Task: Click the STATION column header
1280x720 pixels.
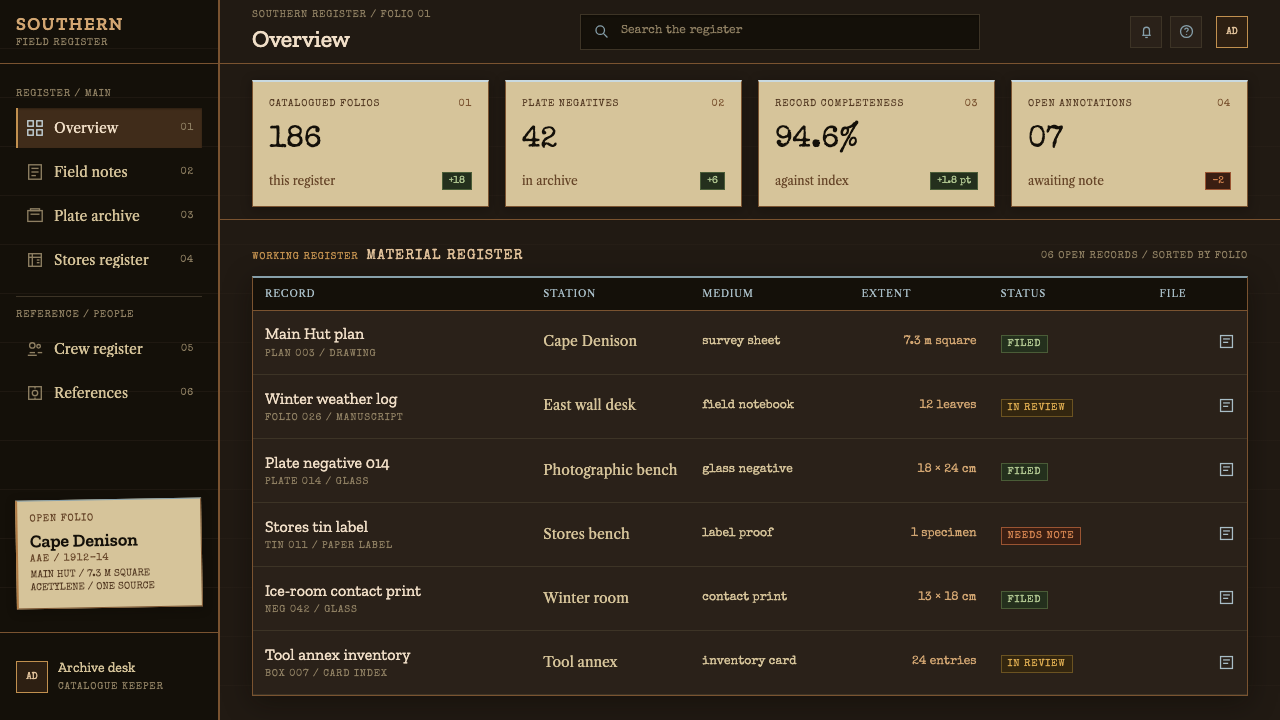Action: [x=569, y=294]
